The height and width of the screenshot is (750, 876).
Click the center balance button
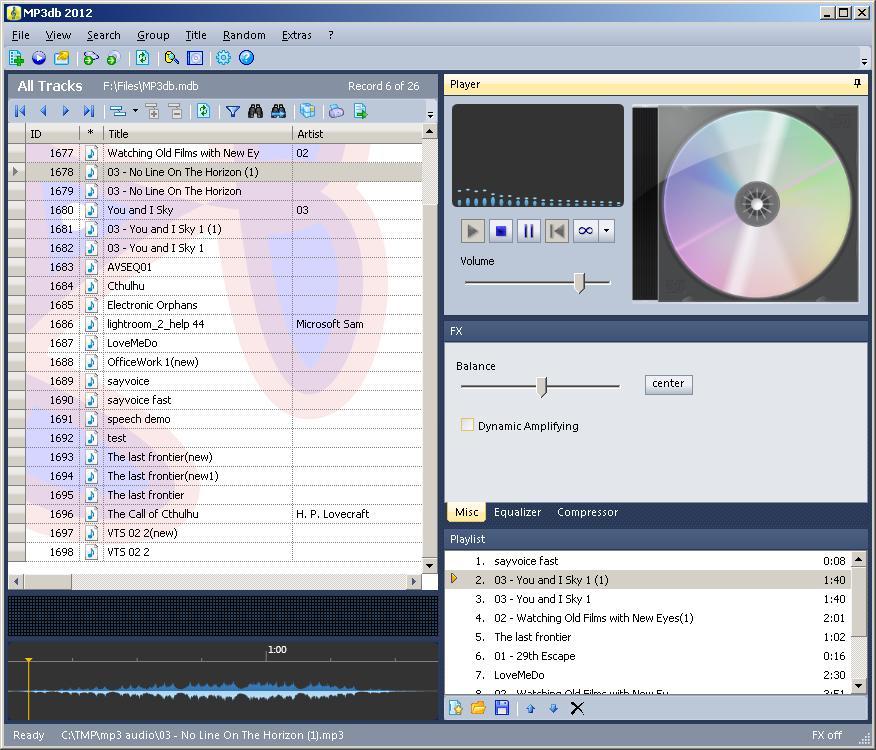668,384
